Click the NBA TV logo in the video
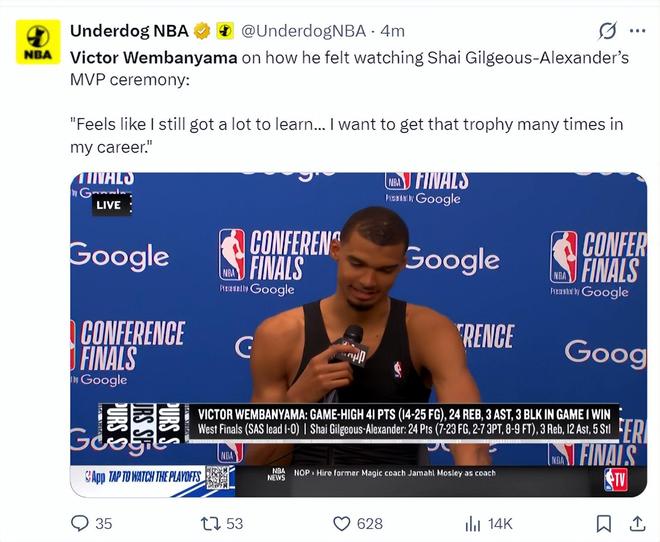 [616, 480]
